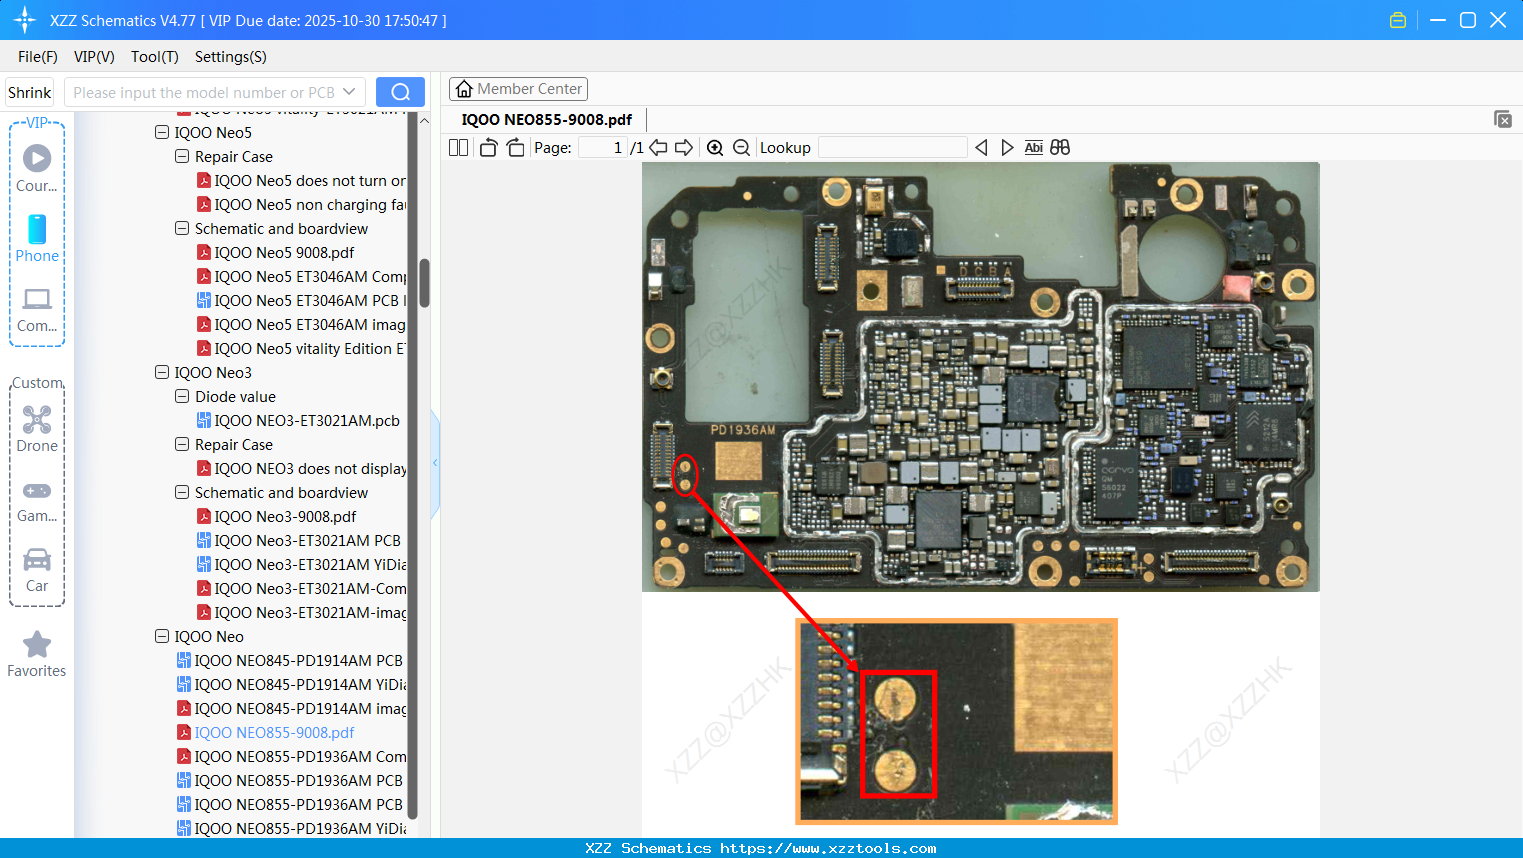The image size is (1523, 858).
Task: Rotate page clockwise
Action: click(x=515, y=148)
